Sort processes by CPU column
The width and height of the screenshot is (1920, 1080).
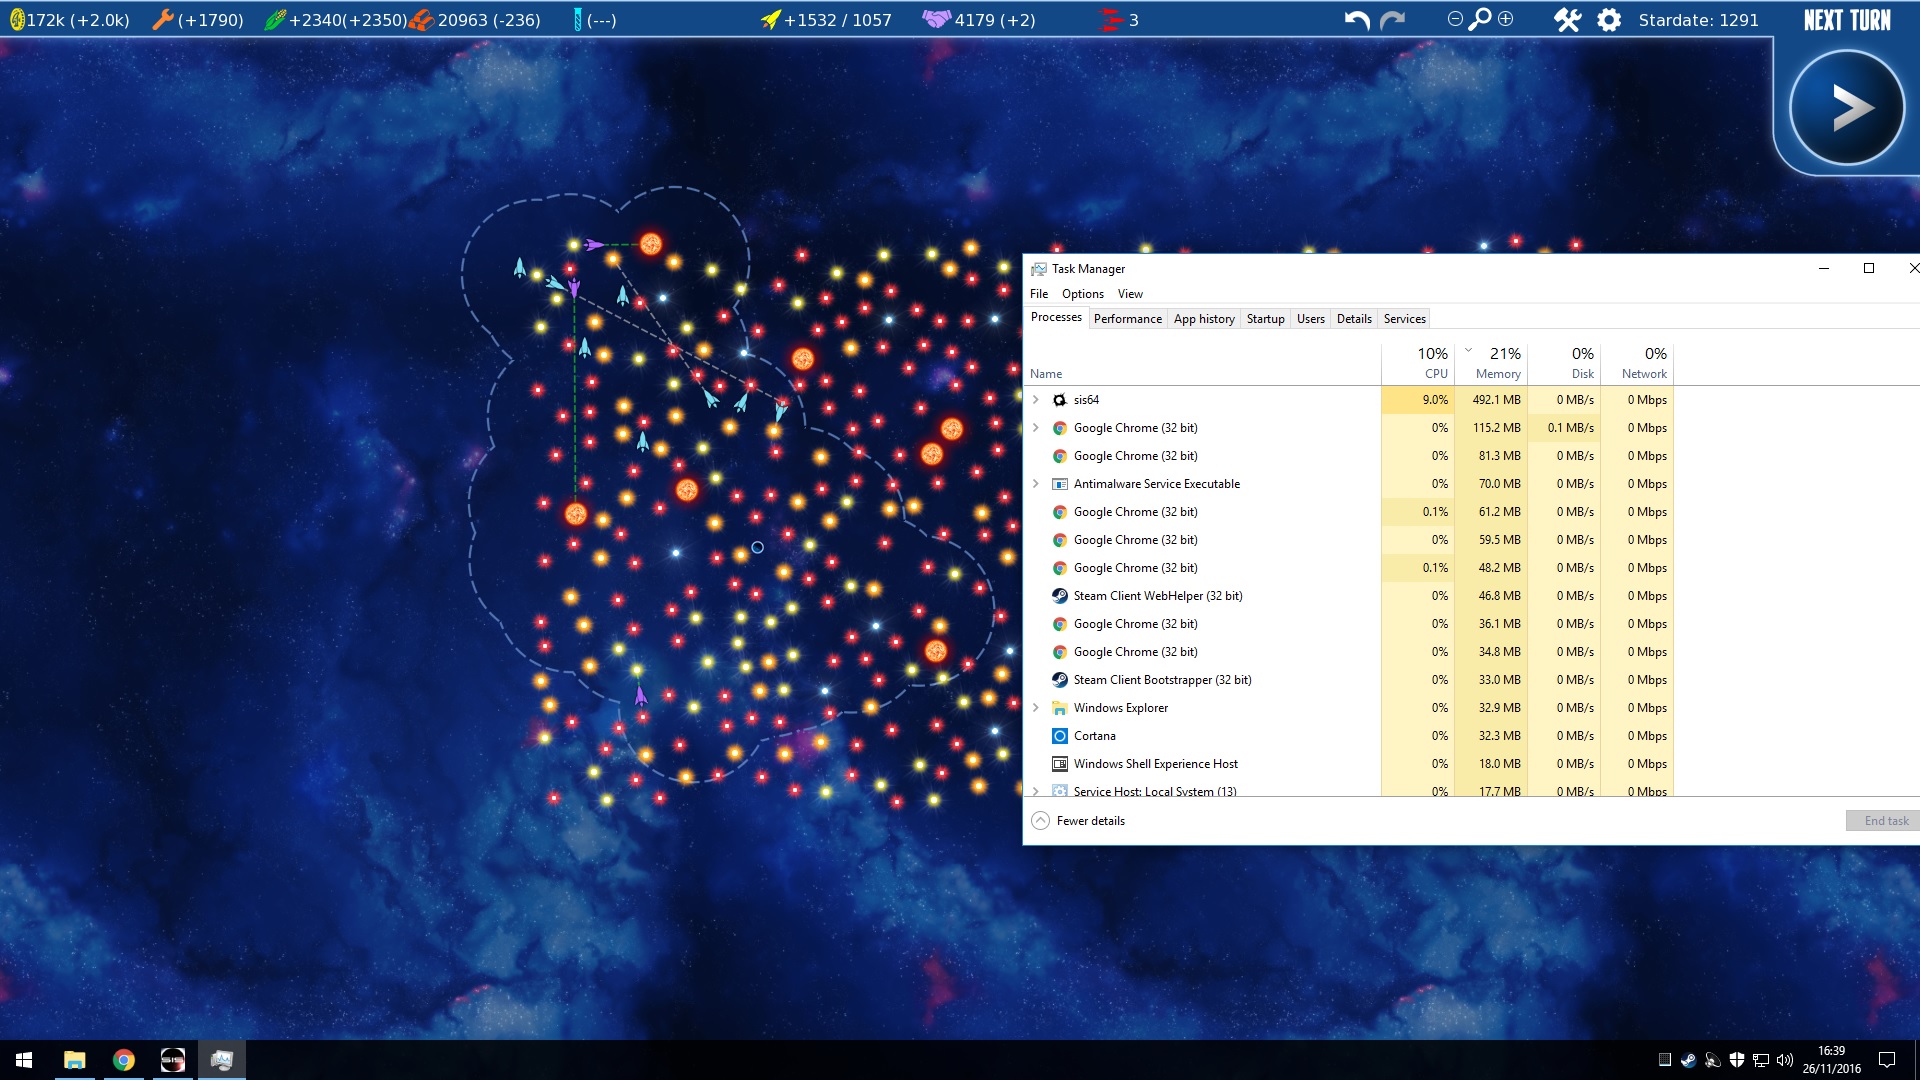(1418, 364)
